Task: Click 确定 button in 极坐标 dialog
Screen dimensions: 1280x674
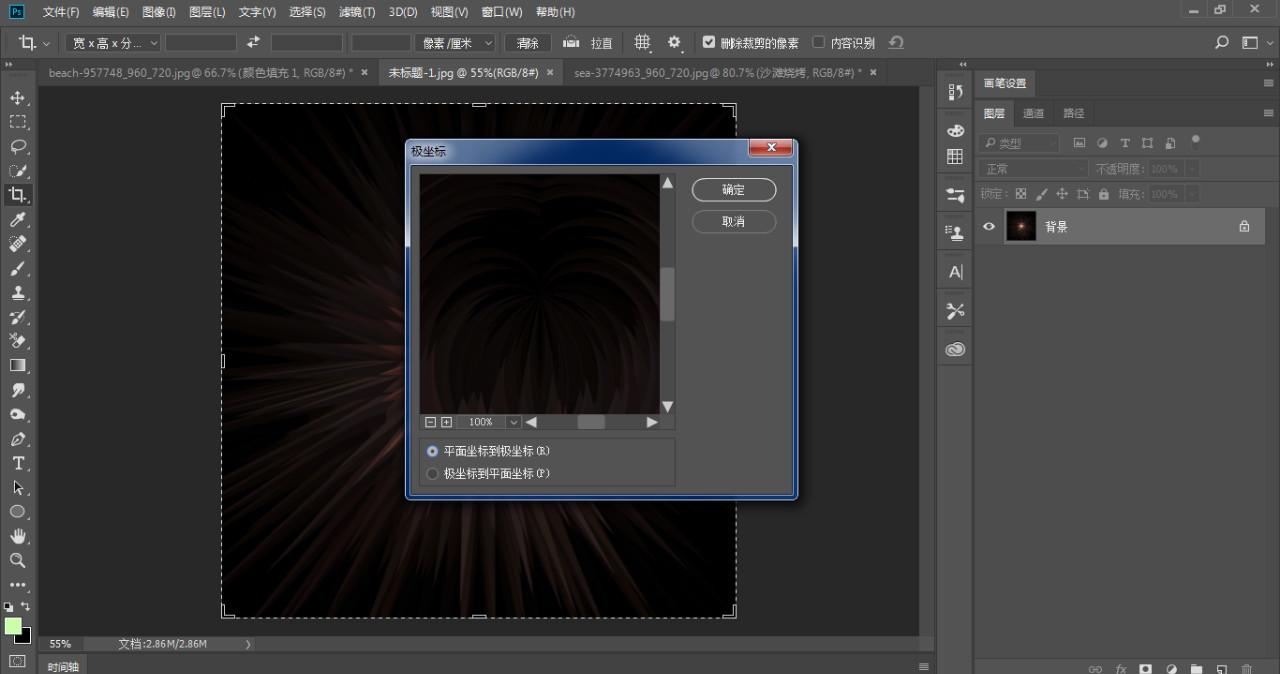Action: [x=733, y=190]
